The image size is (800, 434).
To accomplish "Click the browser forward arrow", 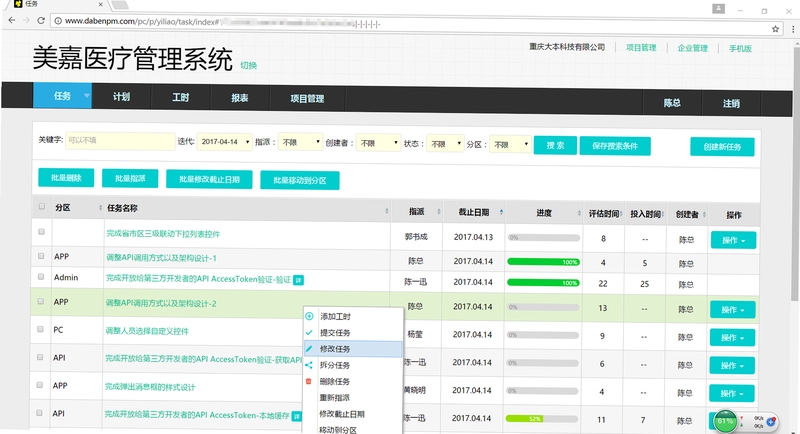I will (26, 20).
